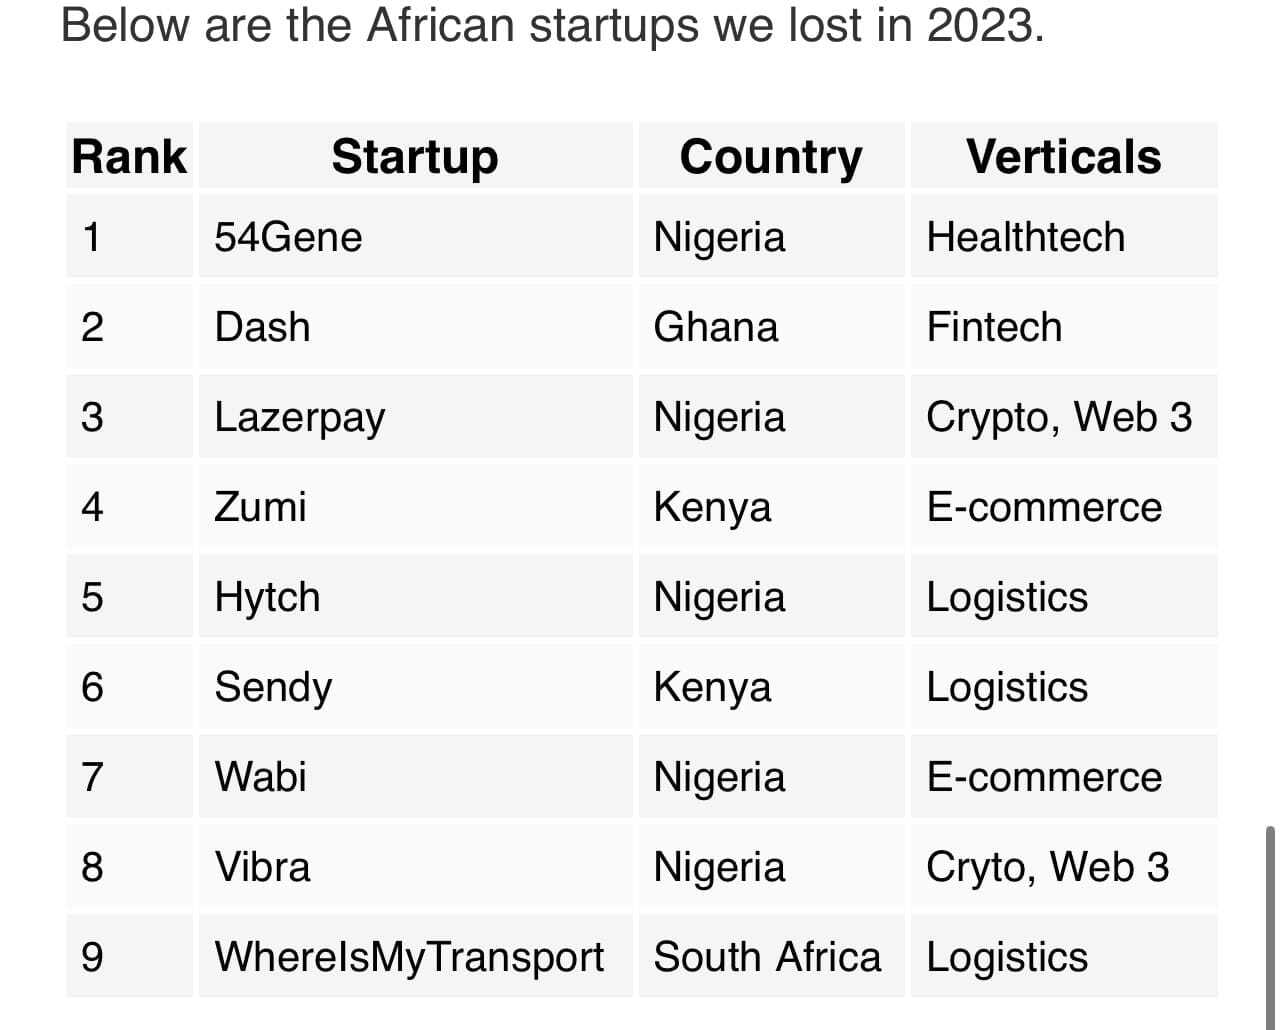
Task: Click the Verticals column header
Action: (1064, 156)
